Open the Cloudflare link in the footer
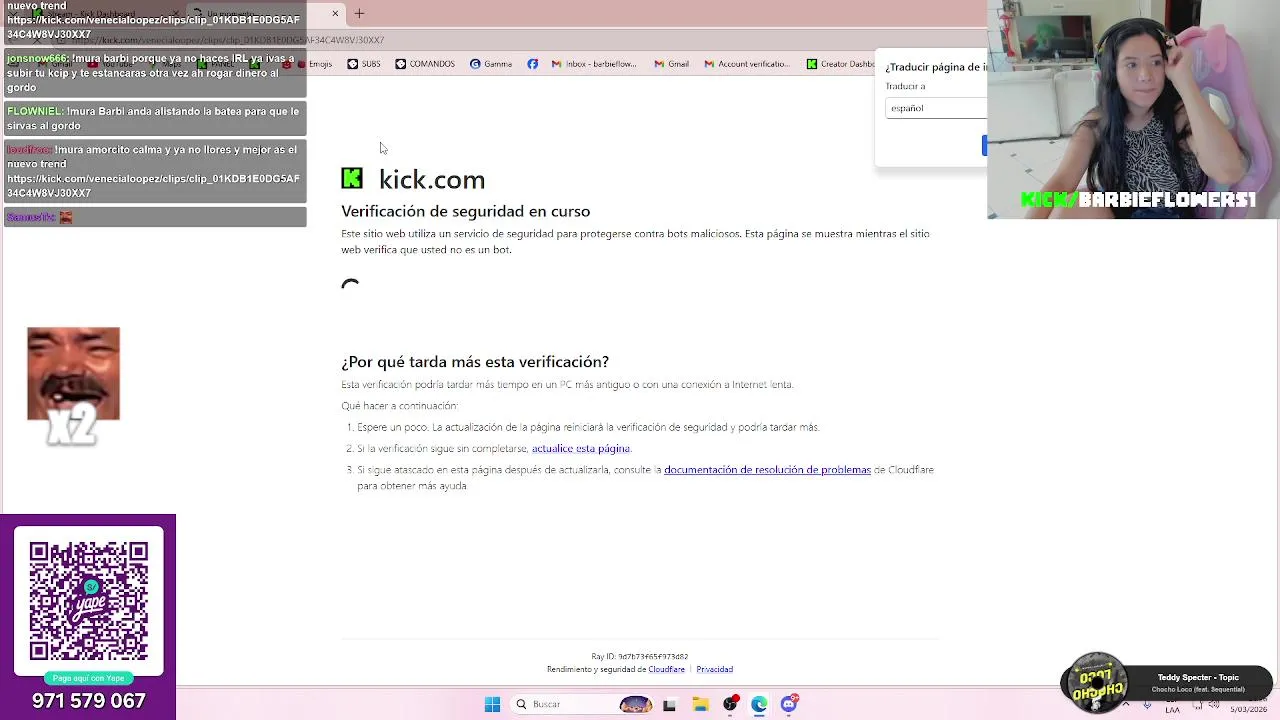The width and height of the screenshot is (1280, 720). (666, 670)
